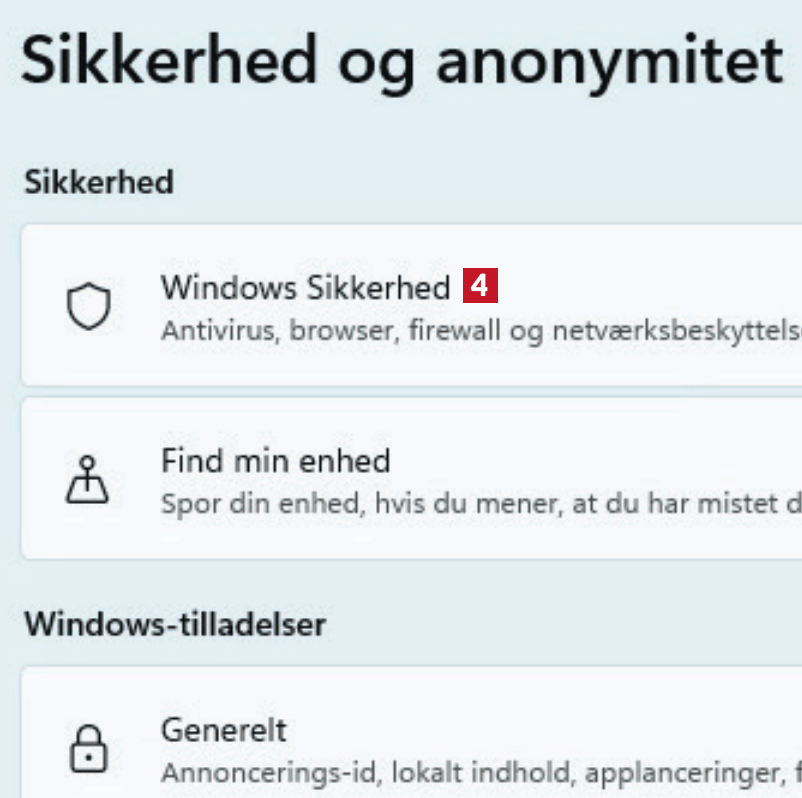Click the Find min enhed location icon

[x=88, y=478]
